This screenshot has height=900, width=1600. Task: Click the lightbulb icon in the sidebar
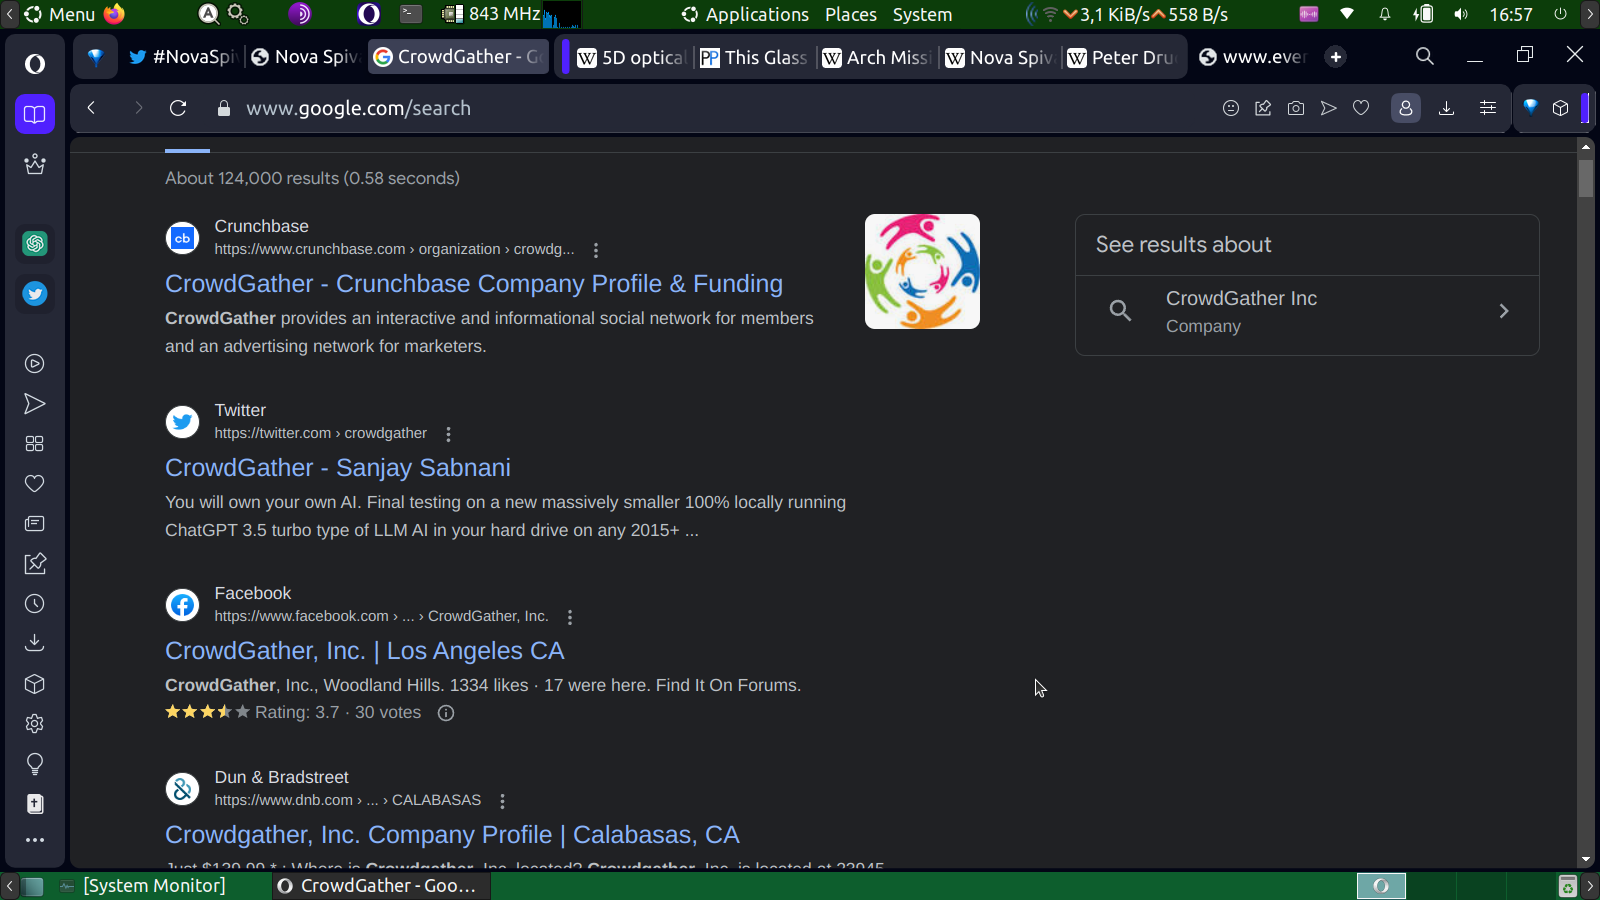pos(35,764)
